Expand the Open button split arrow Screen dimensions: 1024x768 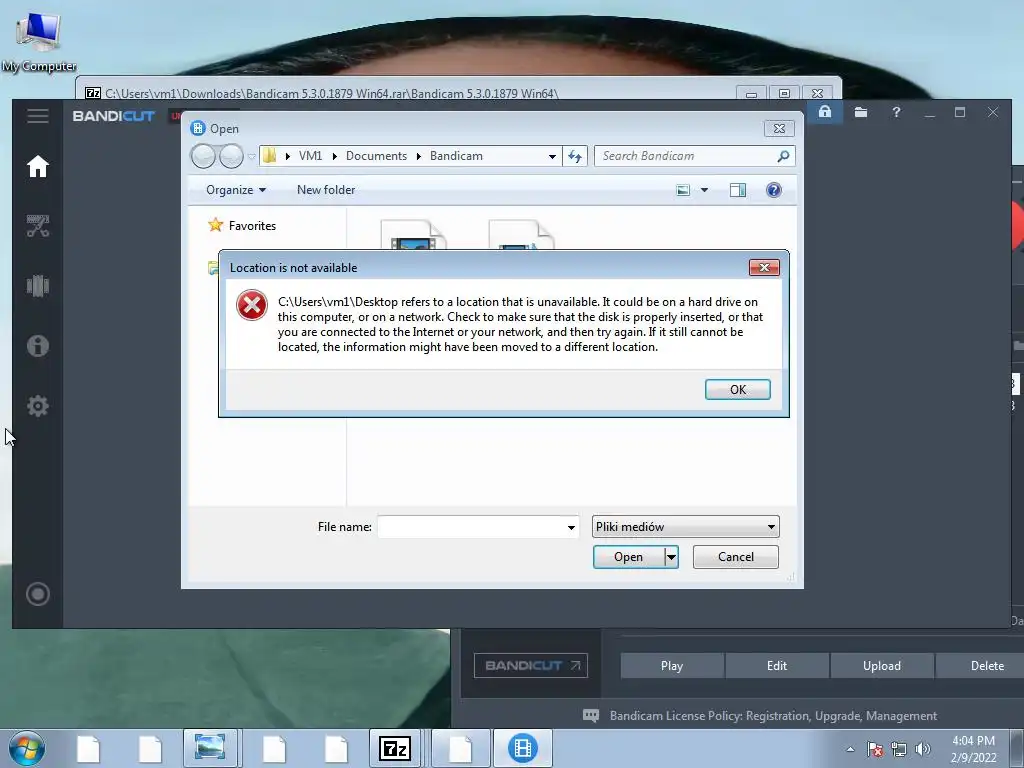pos(671,557)
